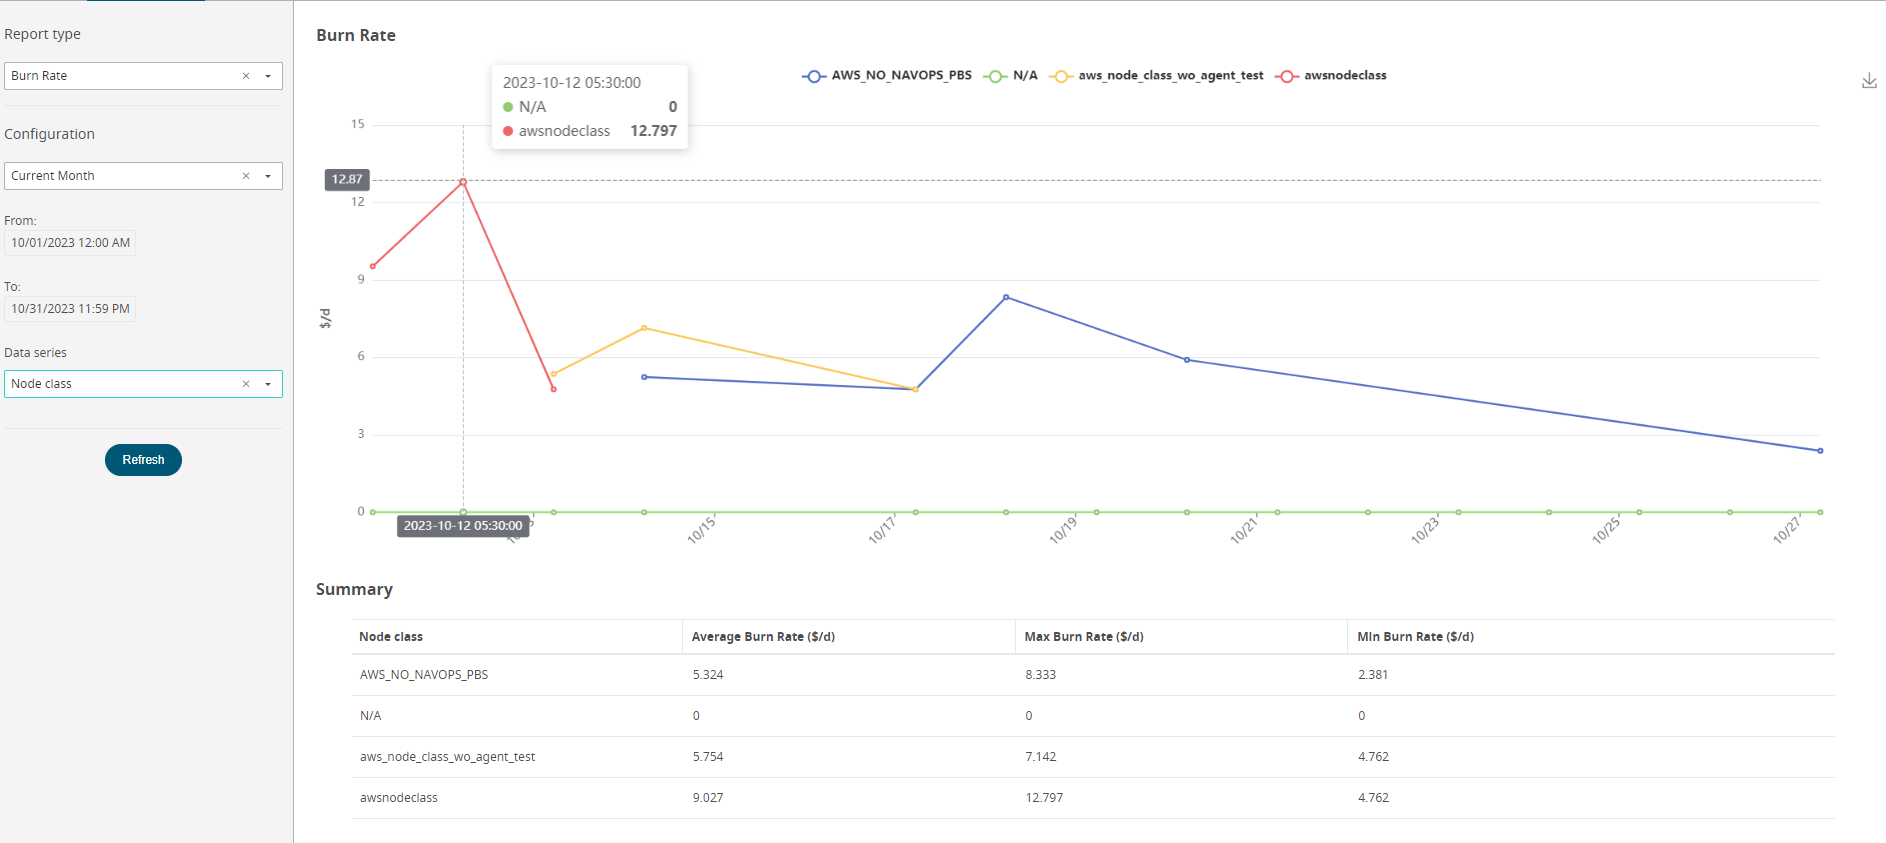Sort by Node class column header
Viewport: 1886px width, 843px height.
391,637
